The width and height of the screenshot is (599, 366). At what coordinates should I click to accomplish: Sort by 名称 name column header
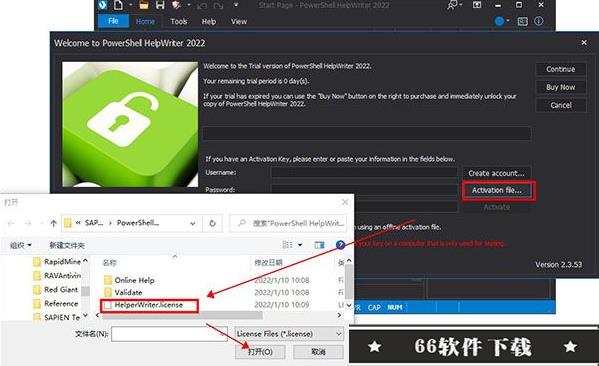pos(109,262)
